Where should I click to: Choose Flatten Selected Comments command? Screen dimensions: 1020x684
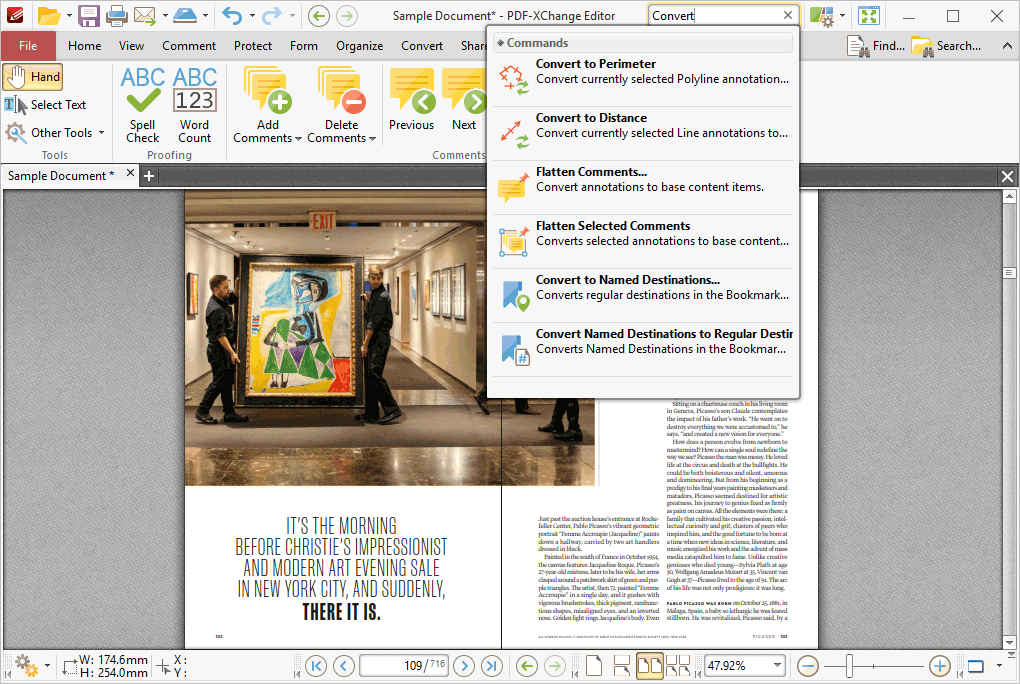[x=643, y=241]
